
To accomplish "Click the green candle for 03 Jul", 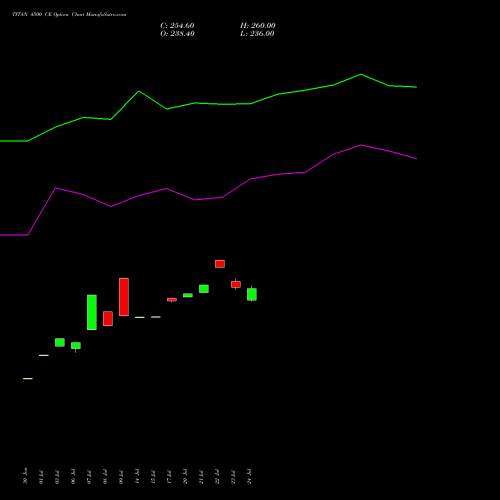I will (60, 343).
